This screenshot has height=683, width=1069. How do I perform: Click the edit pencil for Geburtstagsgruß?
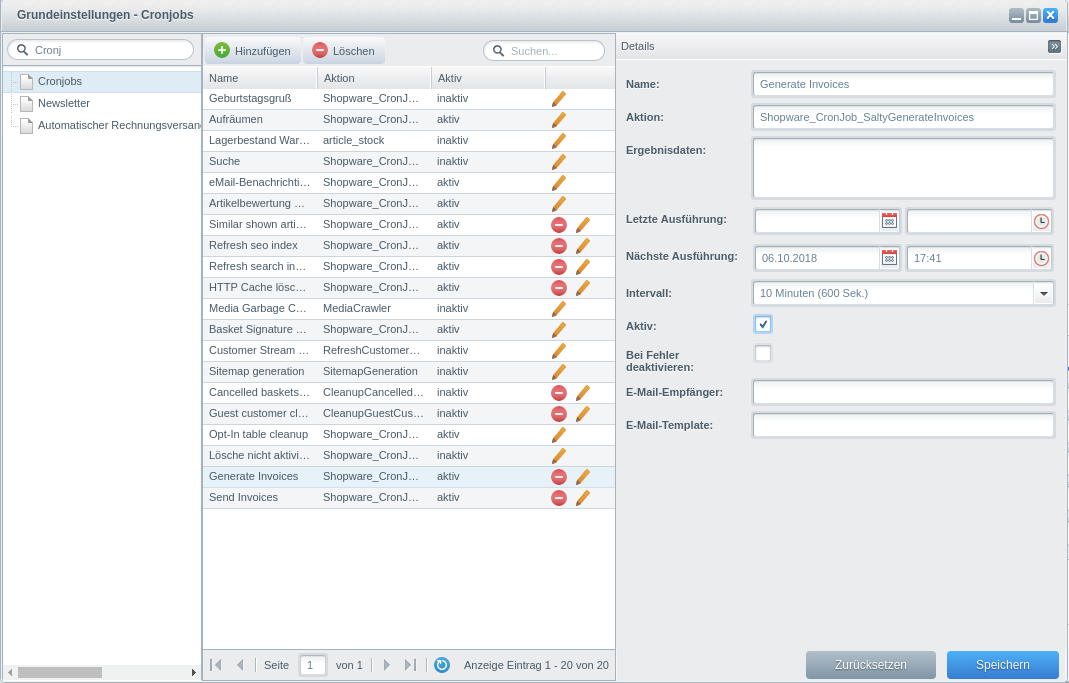coord(558,99)
